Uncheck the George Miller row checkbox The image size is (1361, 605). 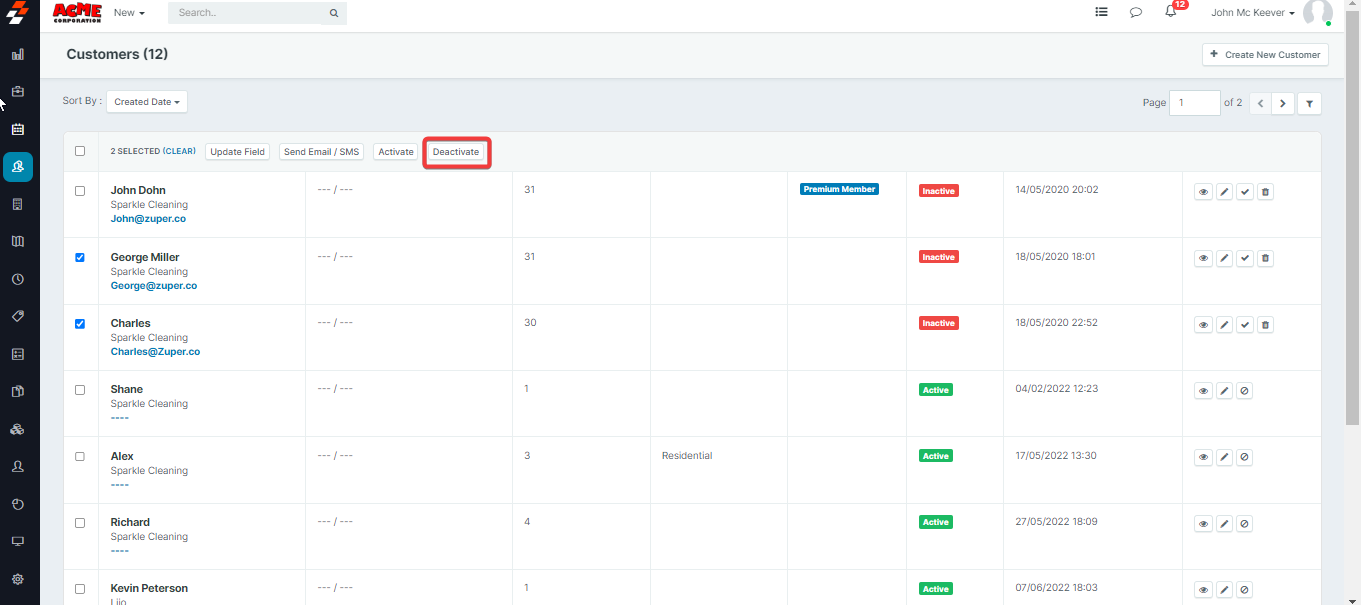tap(80, 257)
